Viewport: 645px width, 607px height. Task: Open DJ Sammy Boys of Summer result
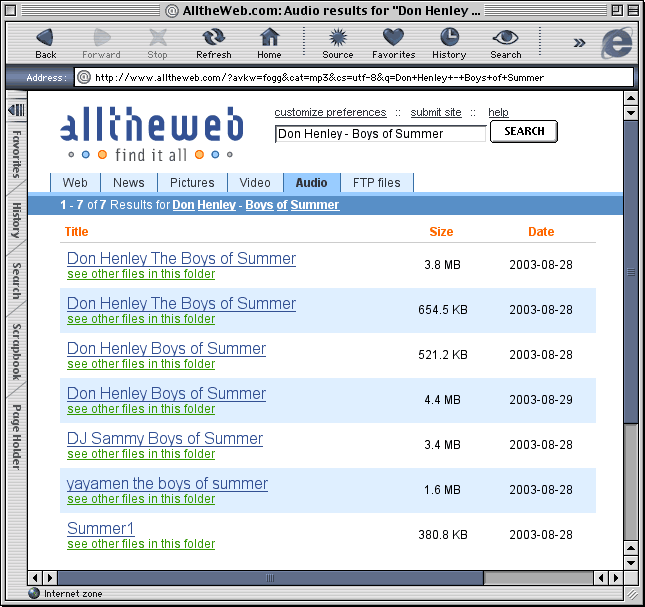tap(165, 438)
